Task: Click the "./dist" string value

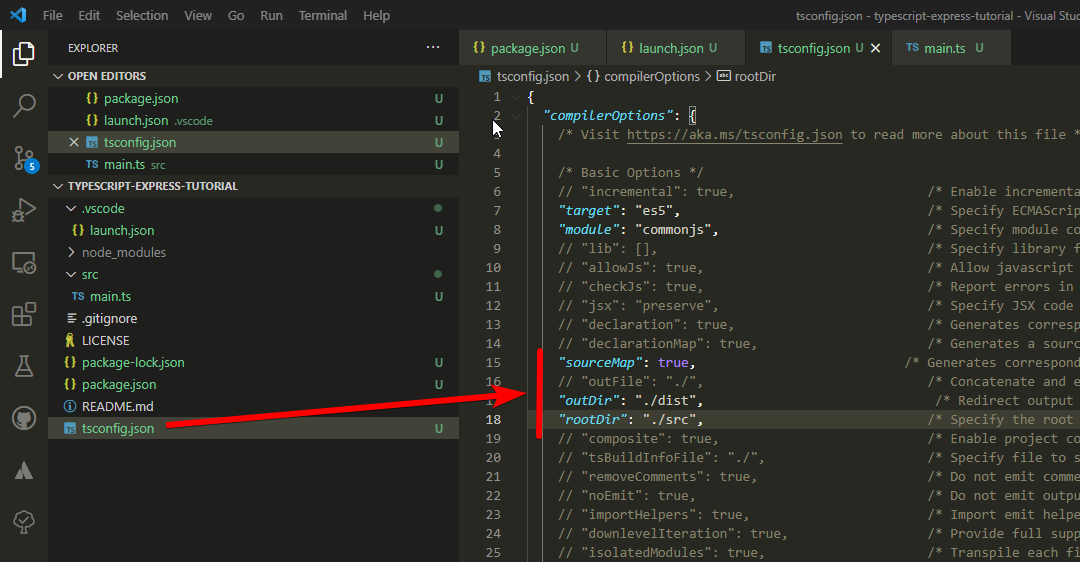Action: point(665,401)
